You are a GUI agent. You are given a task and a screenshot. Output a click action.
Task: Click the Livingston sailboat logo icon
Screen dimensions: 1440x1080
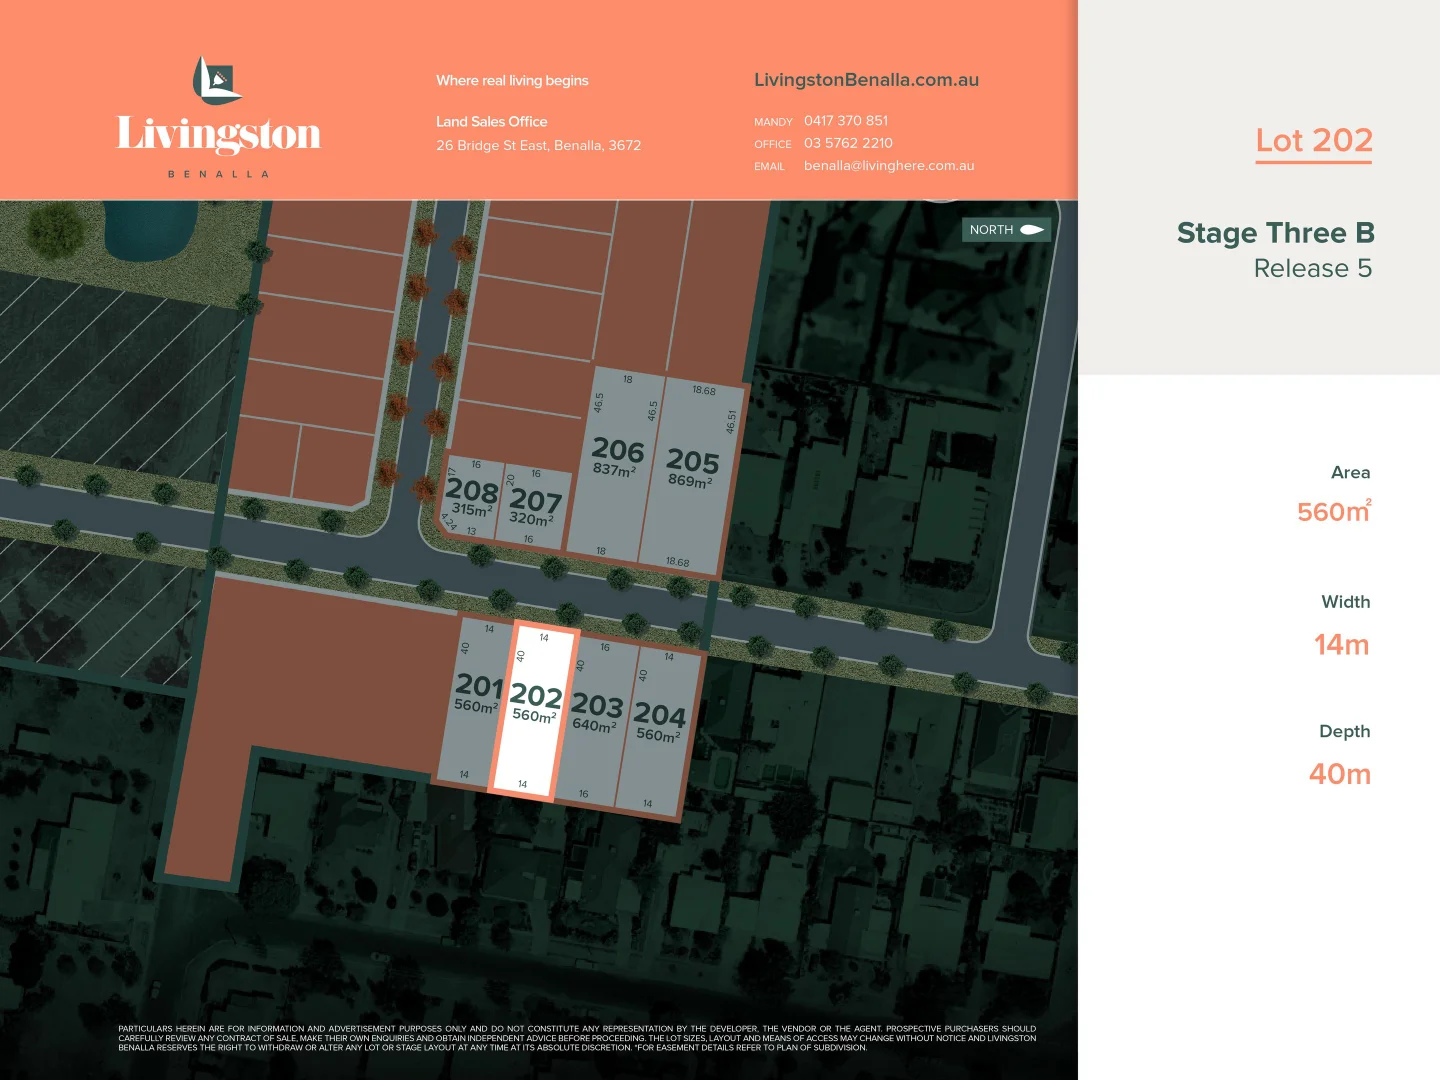coord(216,81)
